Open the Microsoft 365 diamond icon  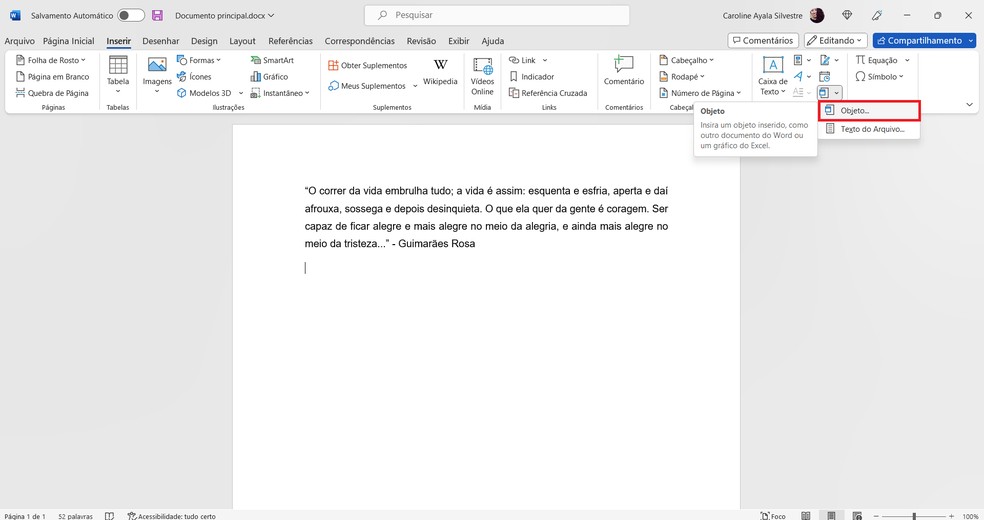coord(847,15)
